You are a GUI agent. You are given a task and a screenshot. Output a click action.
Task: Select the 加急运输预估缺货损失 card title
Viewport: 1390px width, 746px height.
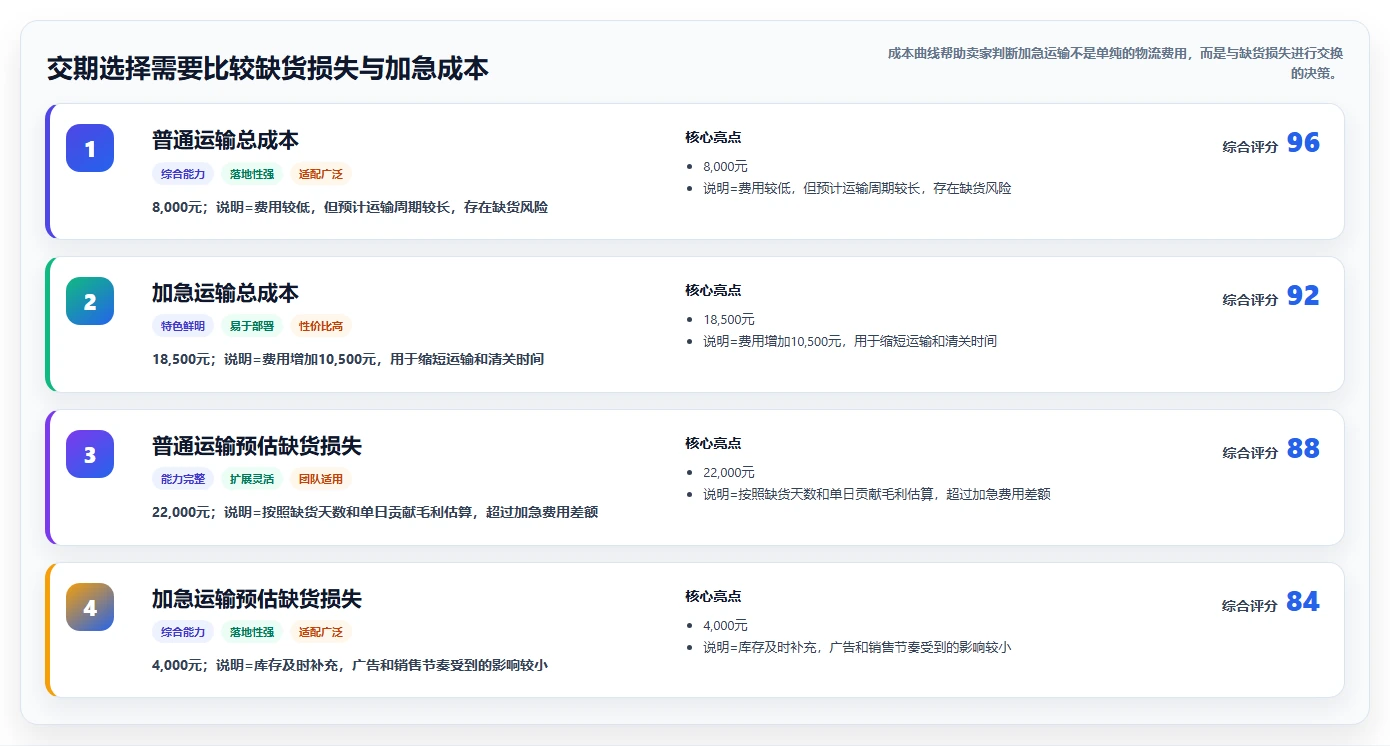[x=257, y=599]
